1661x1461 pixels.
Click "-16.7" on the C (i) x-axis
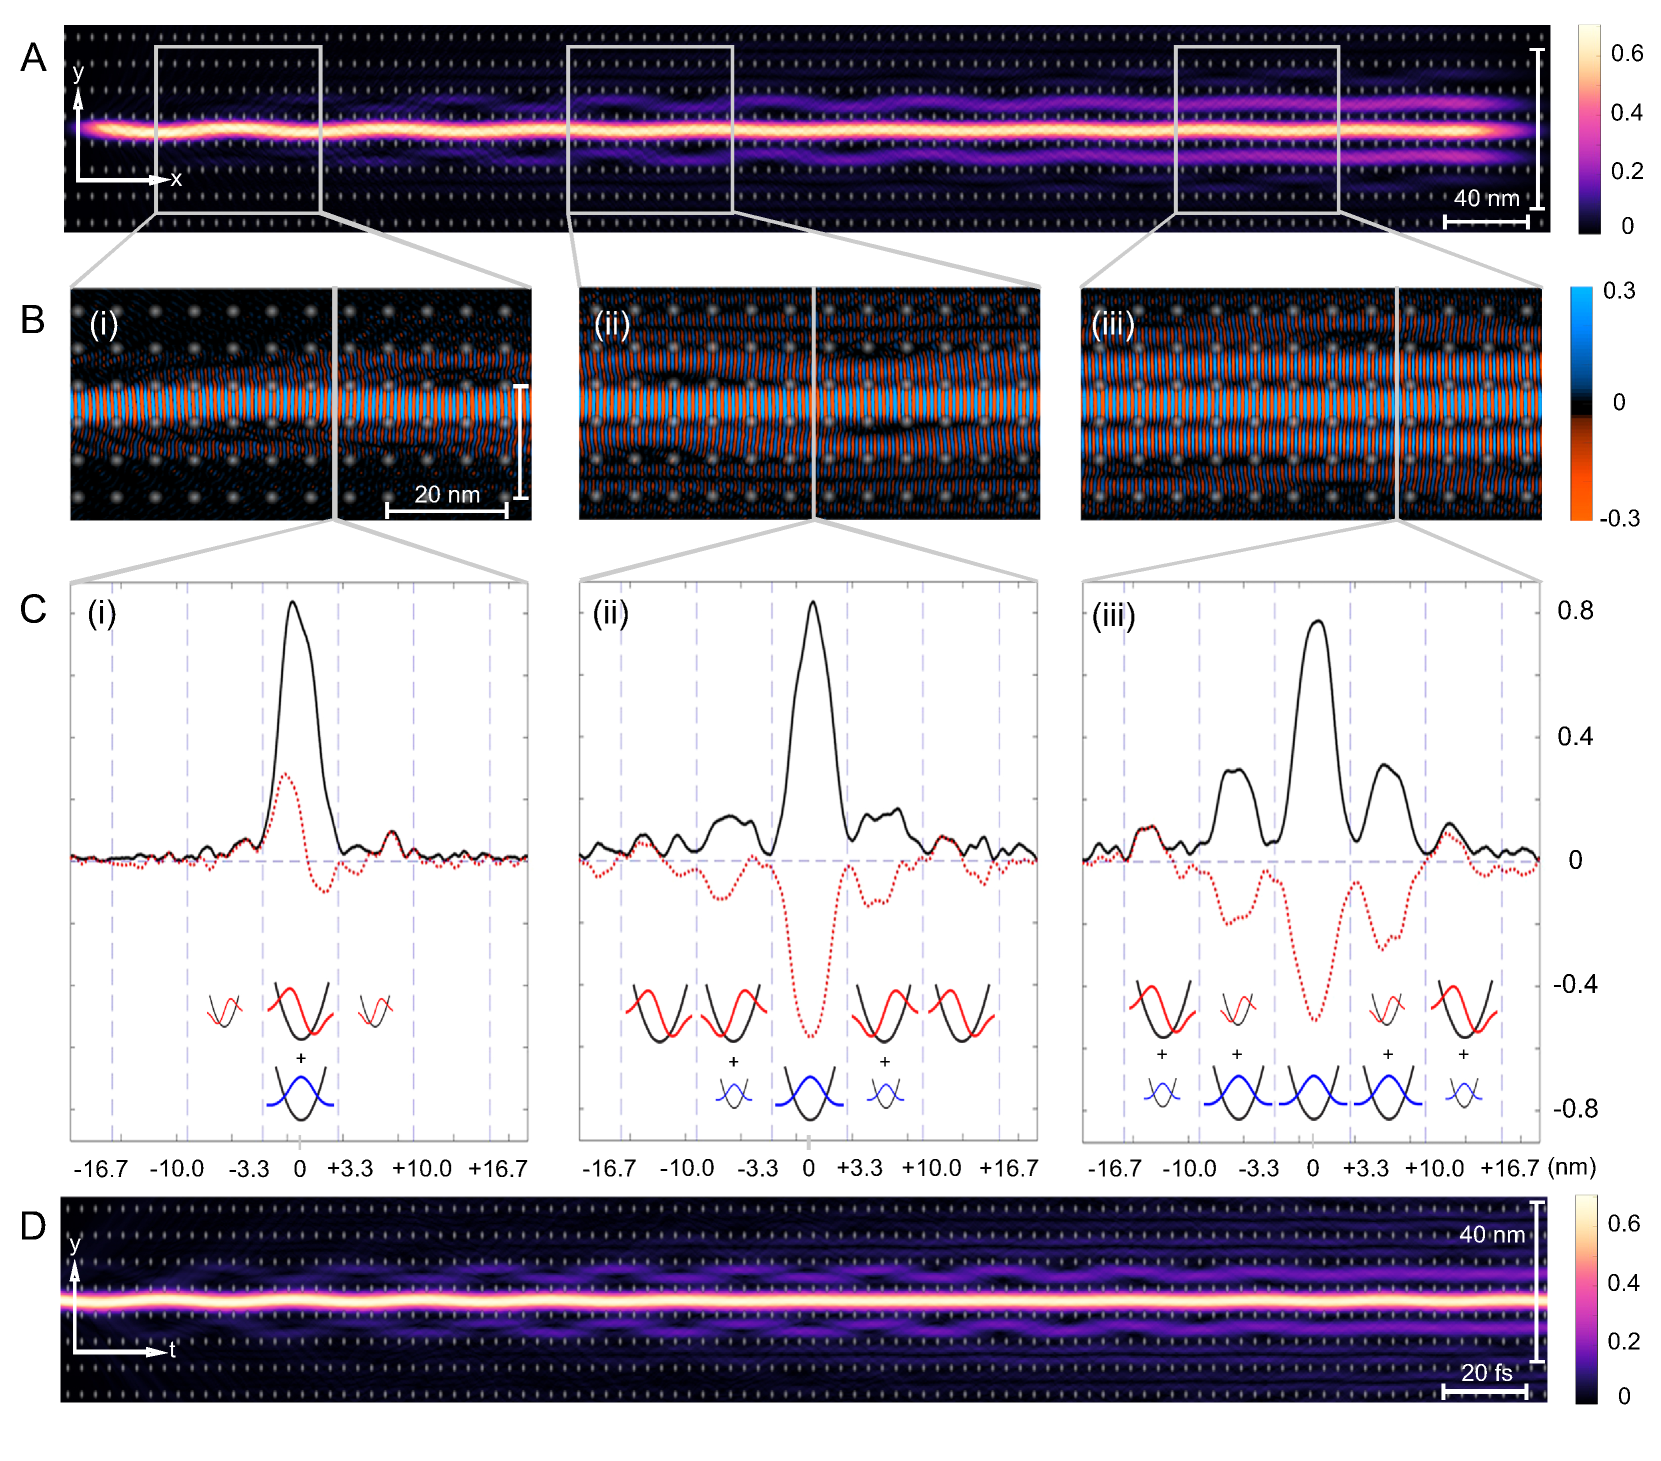(101, 1169)
